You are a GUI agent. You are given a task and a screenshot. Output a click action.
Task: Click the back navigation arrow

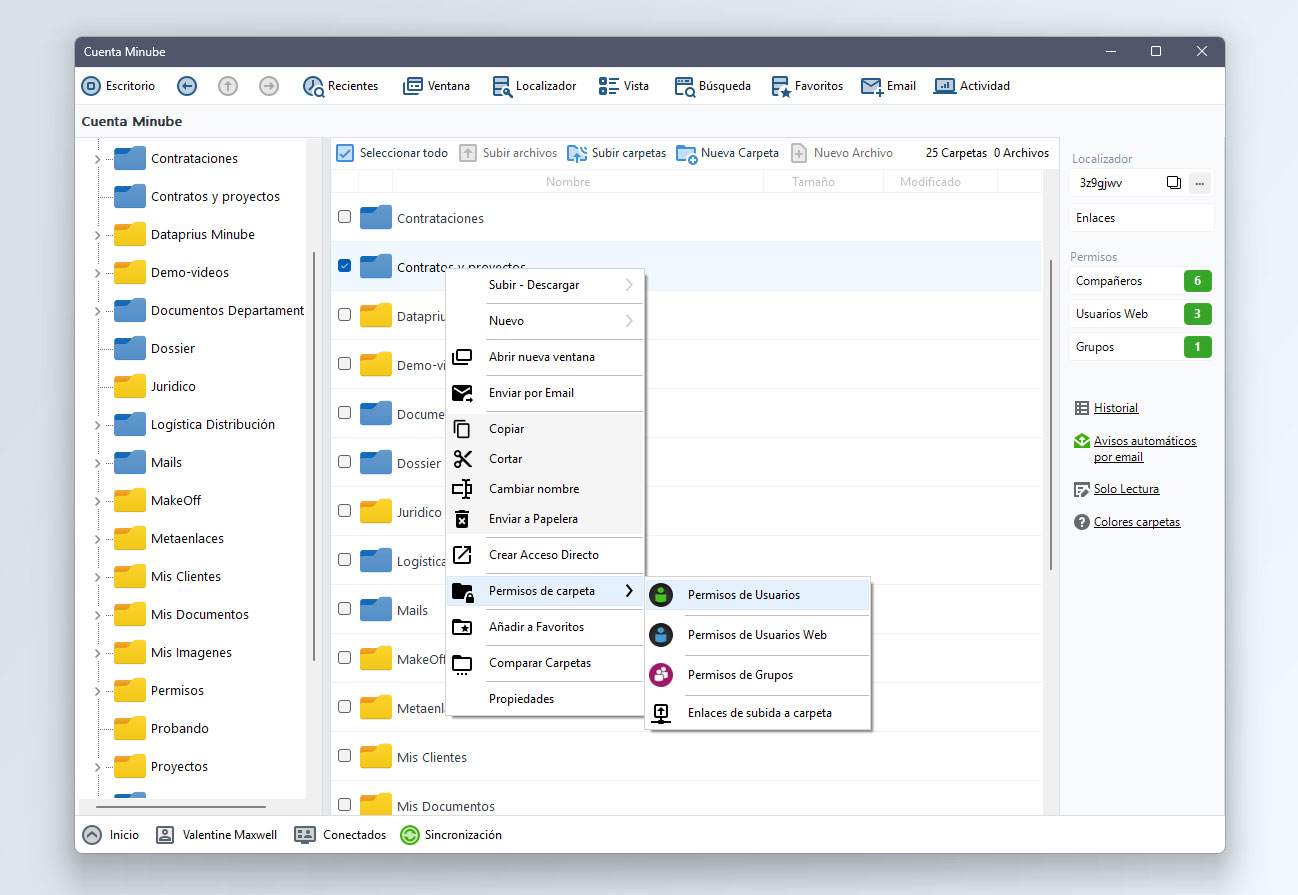point(187,86)
